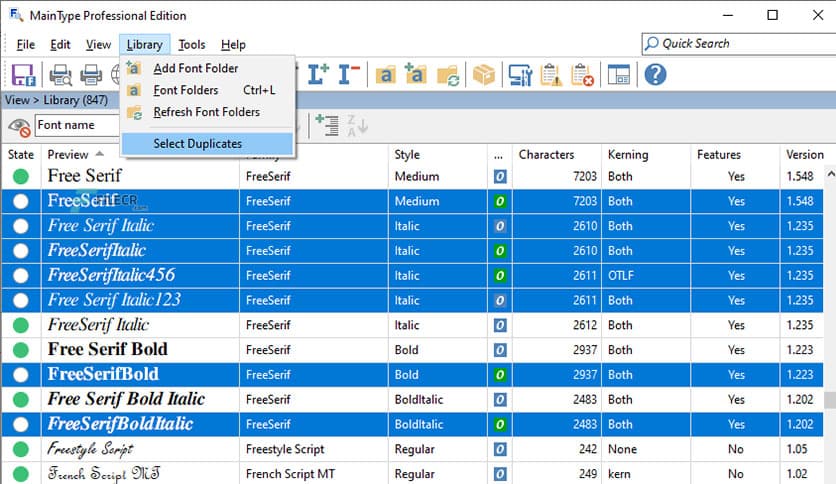
Task: Click the clipboard warning report icon
Action: tap(551, 75)
